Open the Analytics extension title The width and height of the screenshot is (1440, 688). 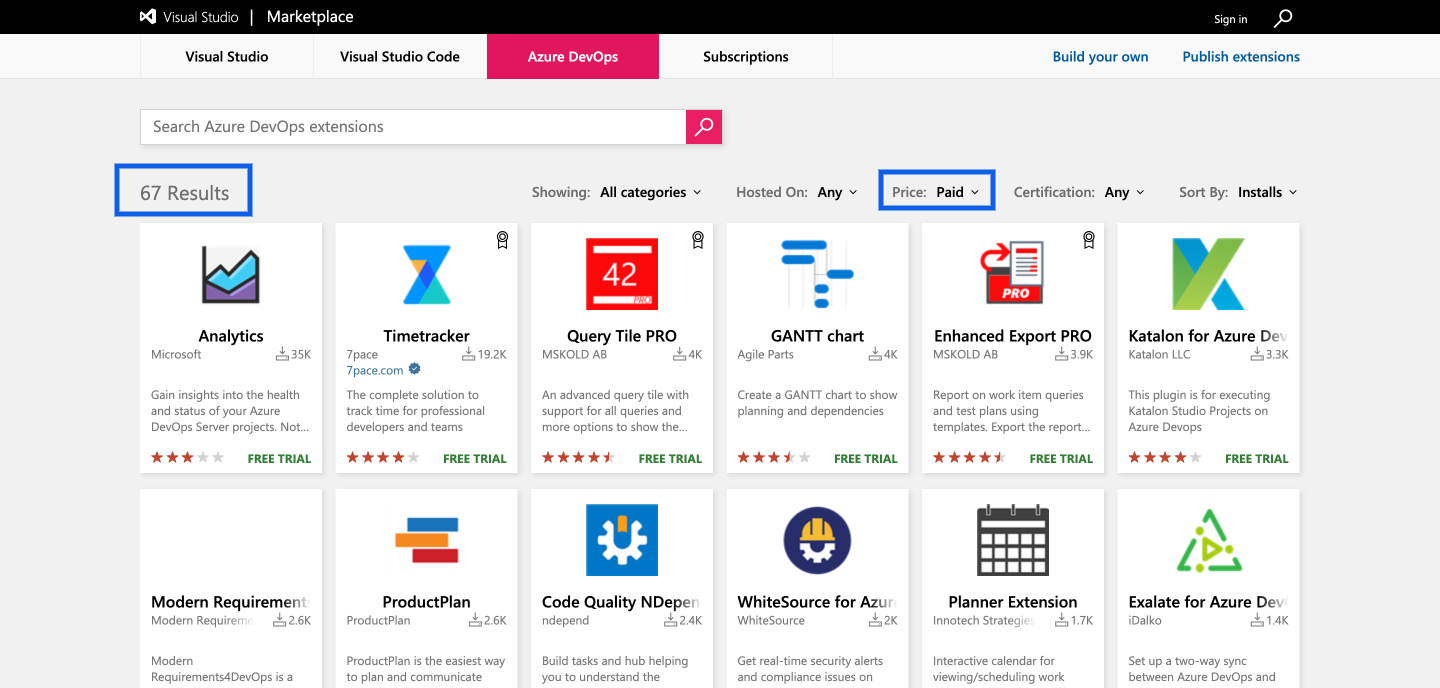point(231,336)
